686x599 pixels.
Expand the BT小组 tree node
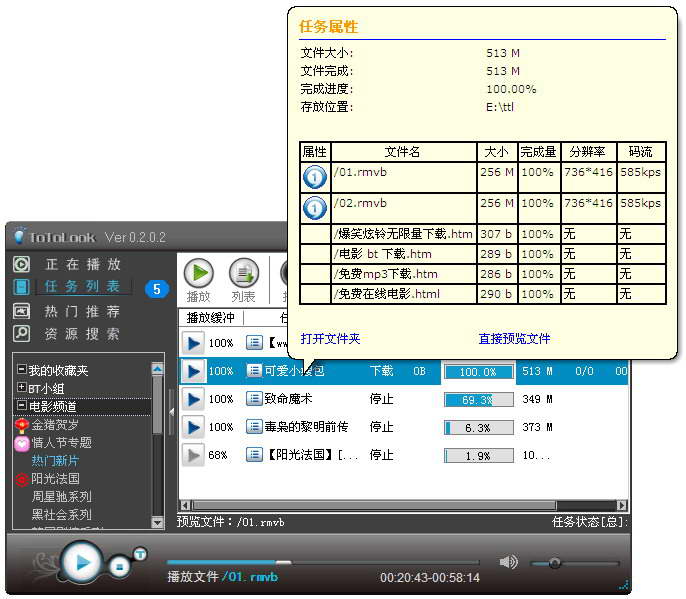21,387
